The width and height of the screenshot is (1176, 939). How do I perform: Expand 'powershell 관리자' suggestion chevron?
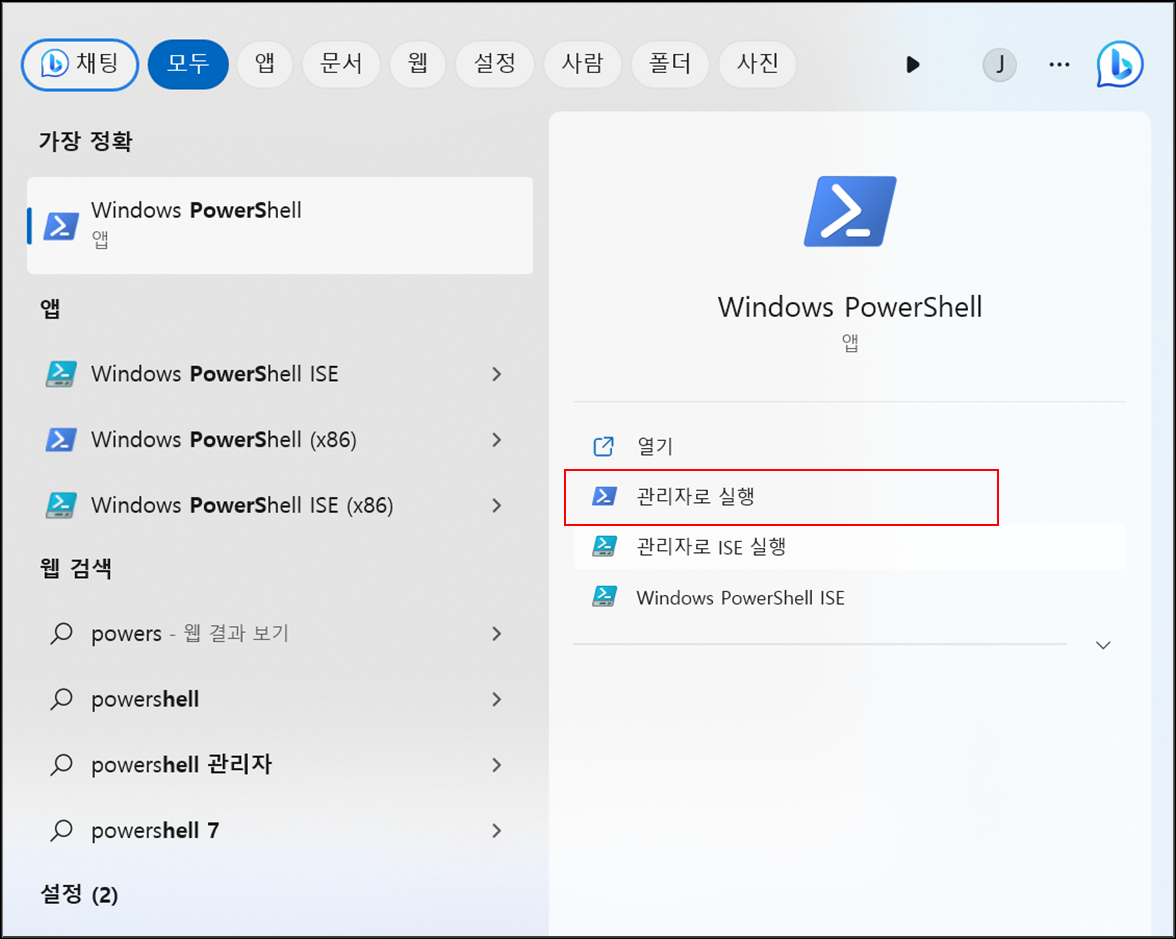[496, 765]
